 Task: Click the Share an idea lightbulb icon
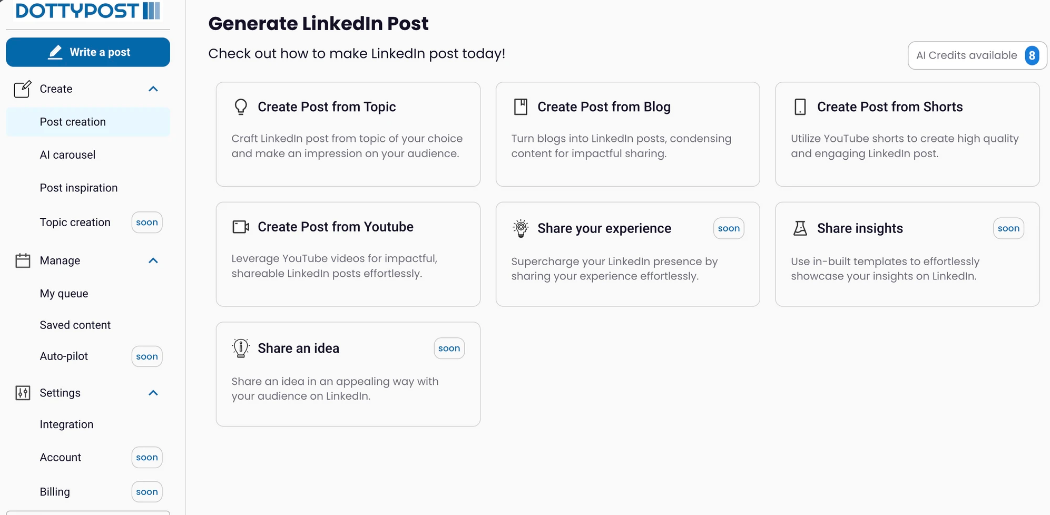pos(240,348)
